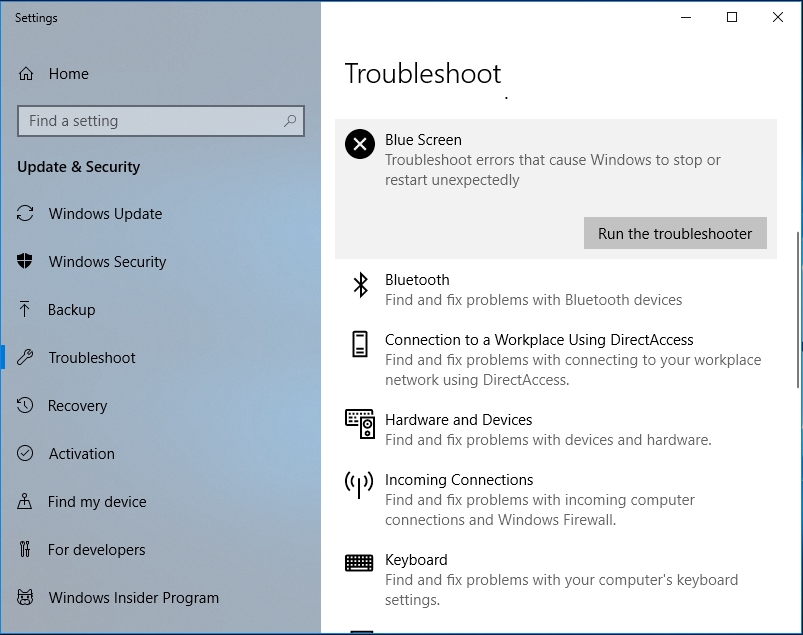Click the Blue Screen X icon

(360, 144)
